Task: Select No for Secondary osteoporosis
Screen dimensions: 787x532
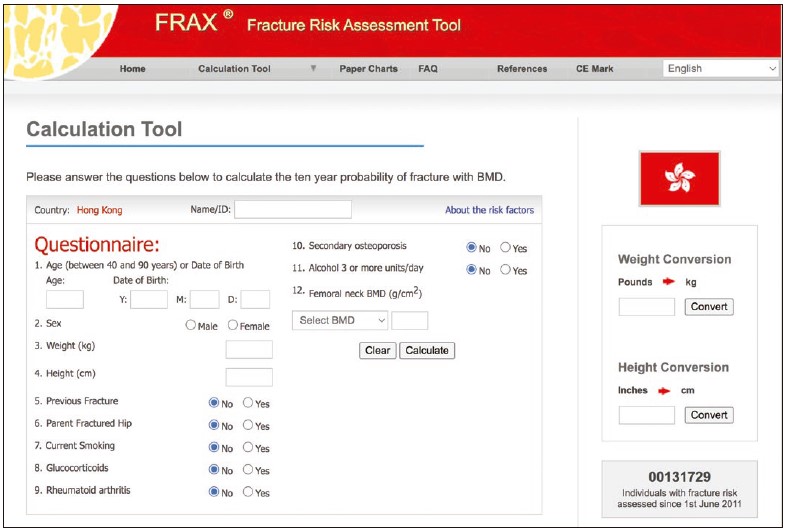Action: 471,247
